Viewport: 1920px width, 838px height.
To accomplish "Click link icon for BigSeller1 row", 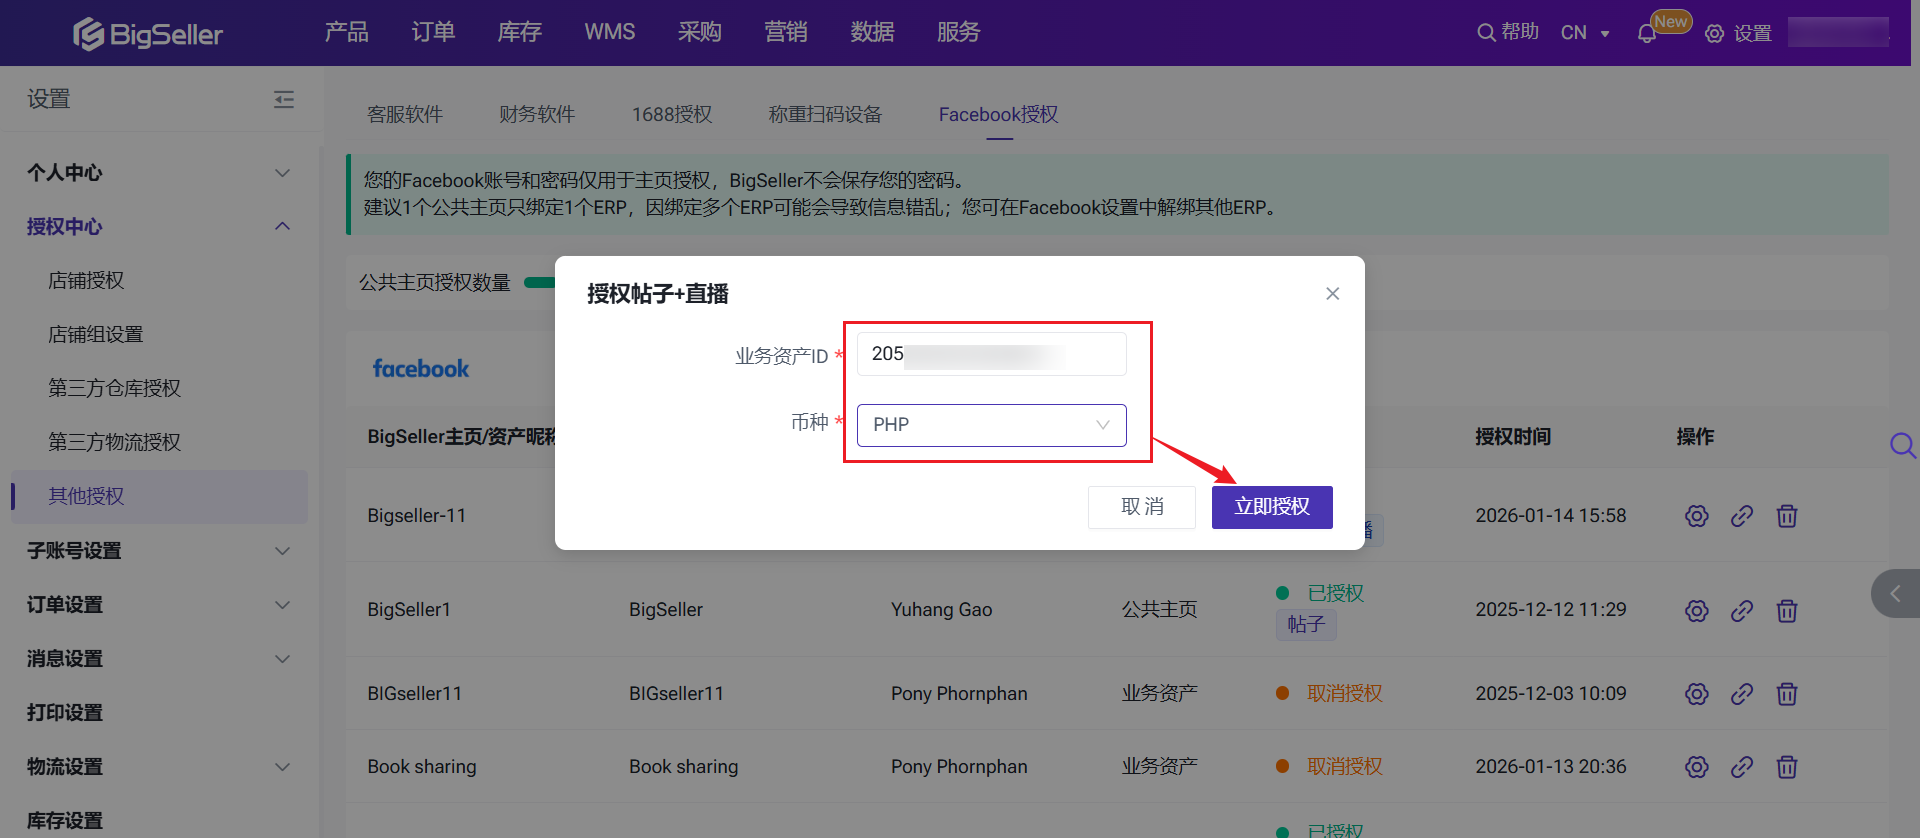I will (1742, 610).
